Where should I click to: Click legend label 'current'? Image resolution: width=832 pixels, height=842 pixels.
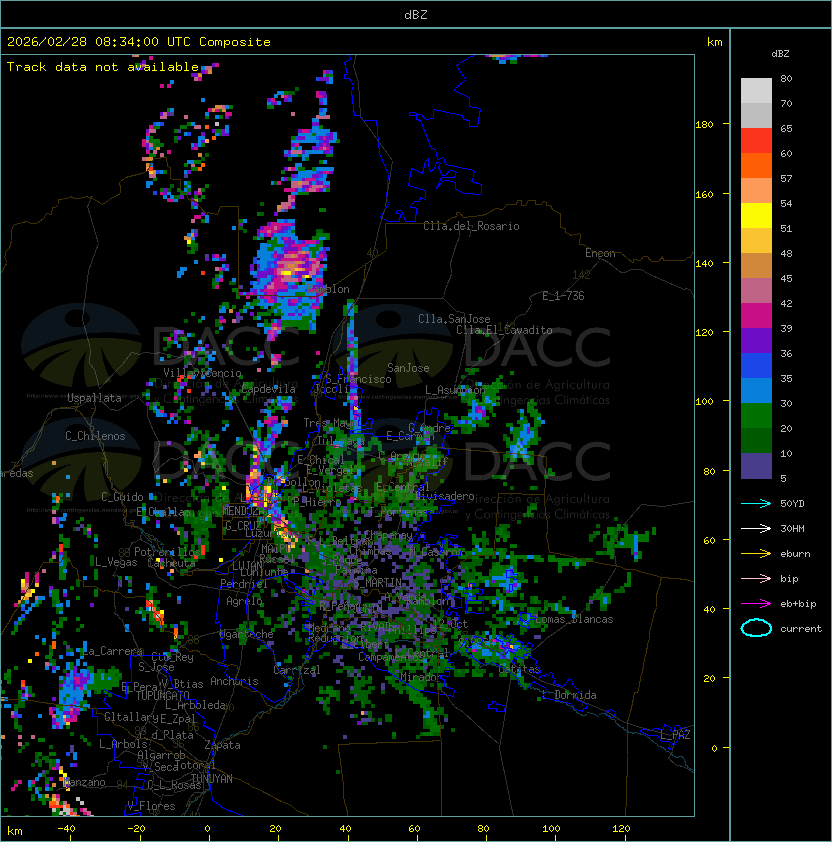pyautogui.click(x=801, y=629)
